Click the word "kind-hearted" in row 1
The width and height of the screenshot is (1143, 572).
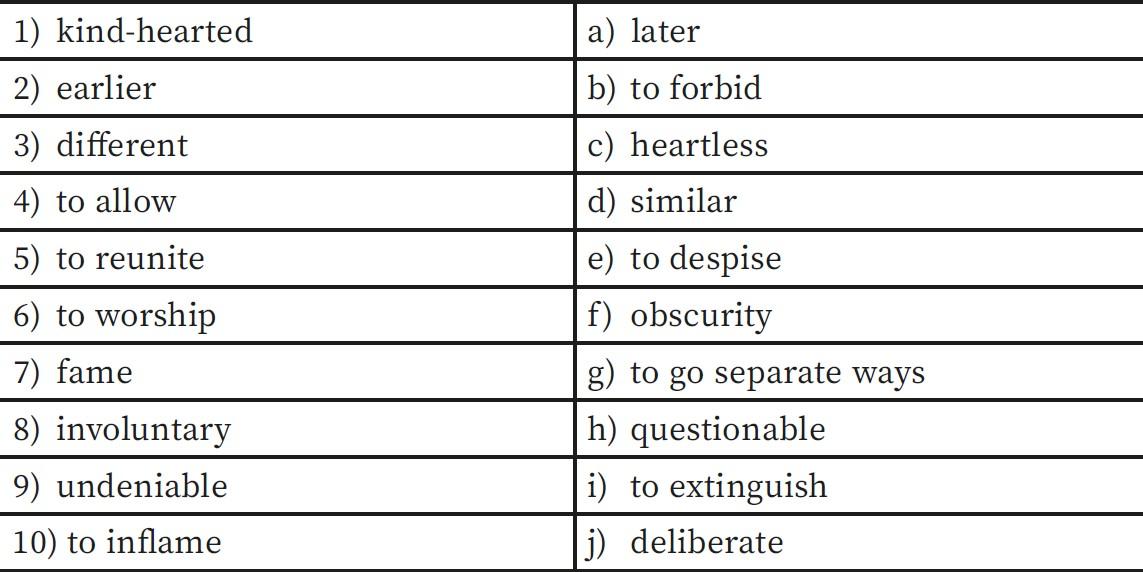pyautogui.click(x=154, y=31)
